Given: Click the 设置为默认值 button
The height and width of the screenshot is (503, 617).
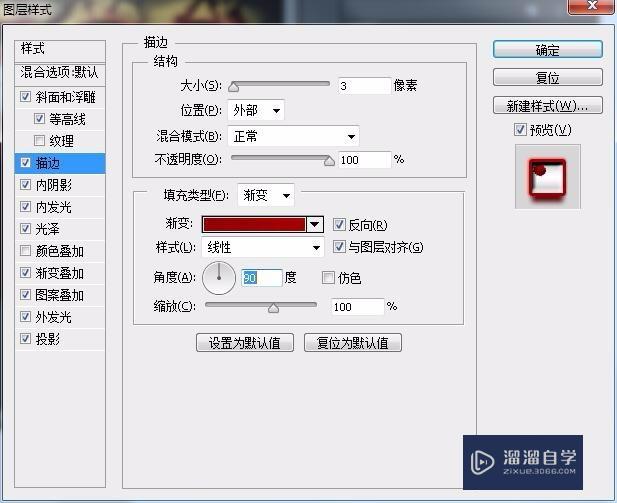Looking at the screenshot, I should point(245,343).
